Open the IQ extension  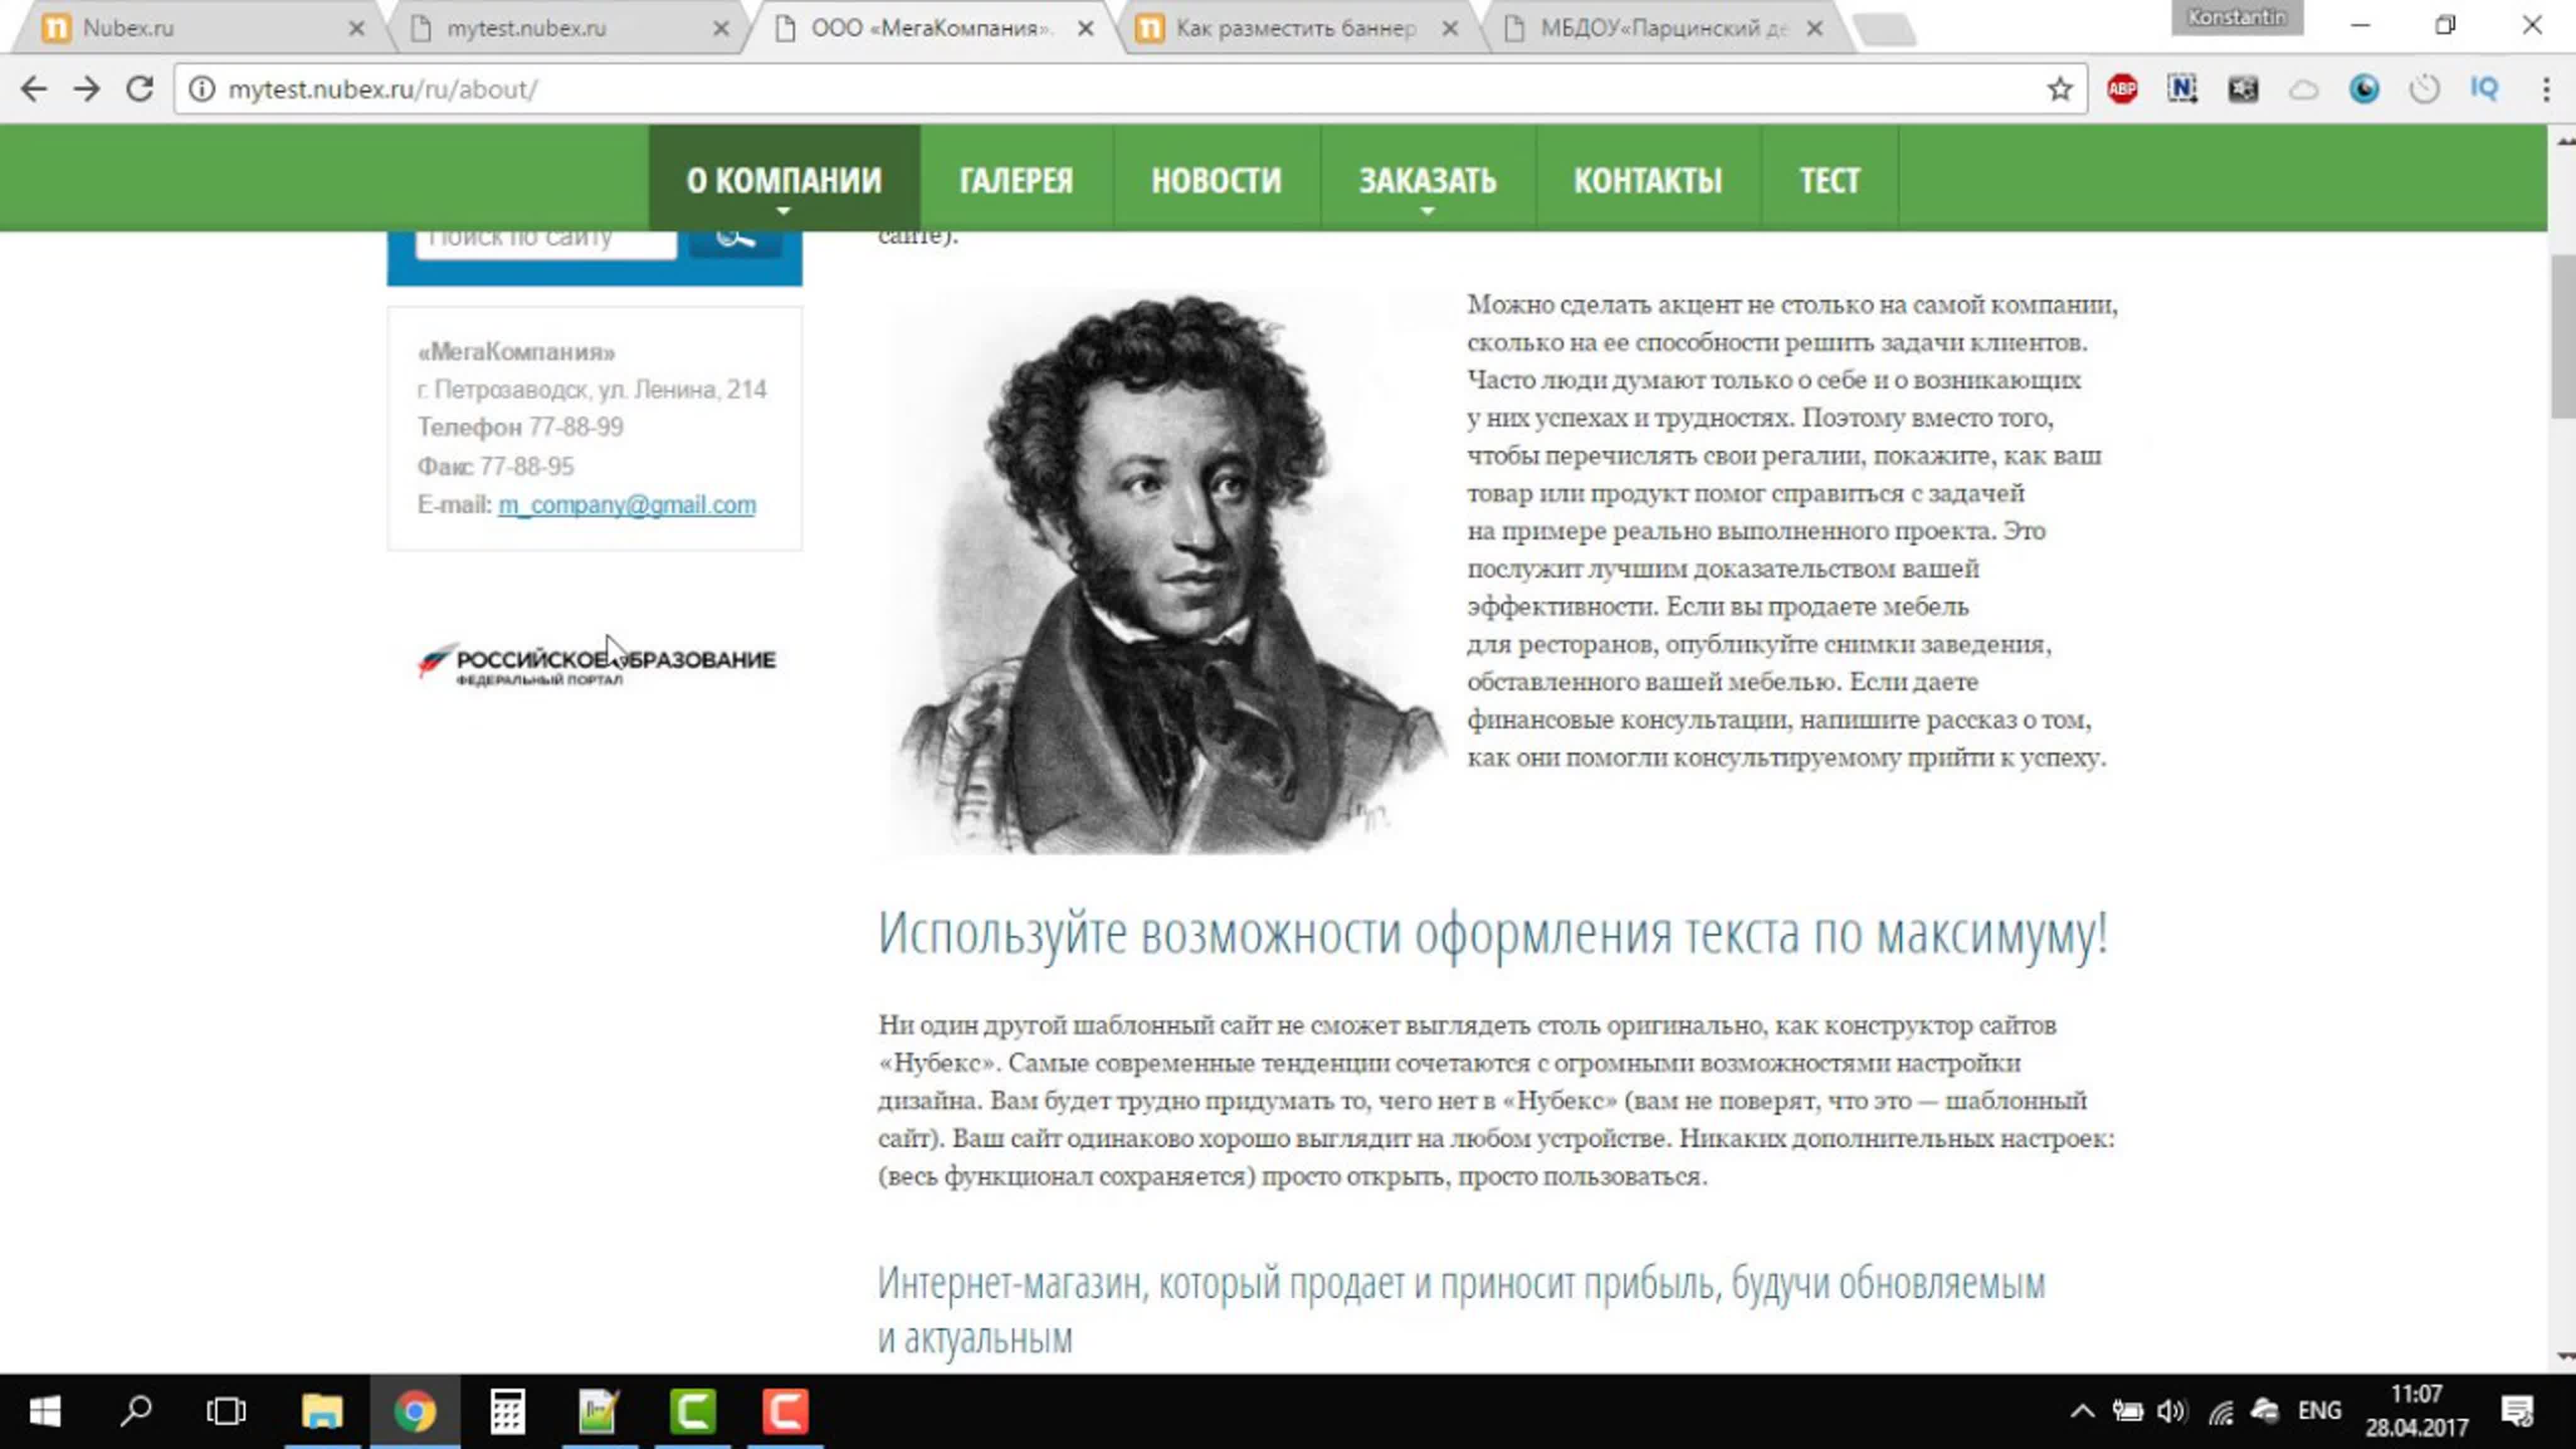[x=2484, y=89]
